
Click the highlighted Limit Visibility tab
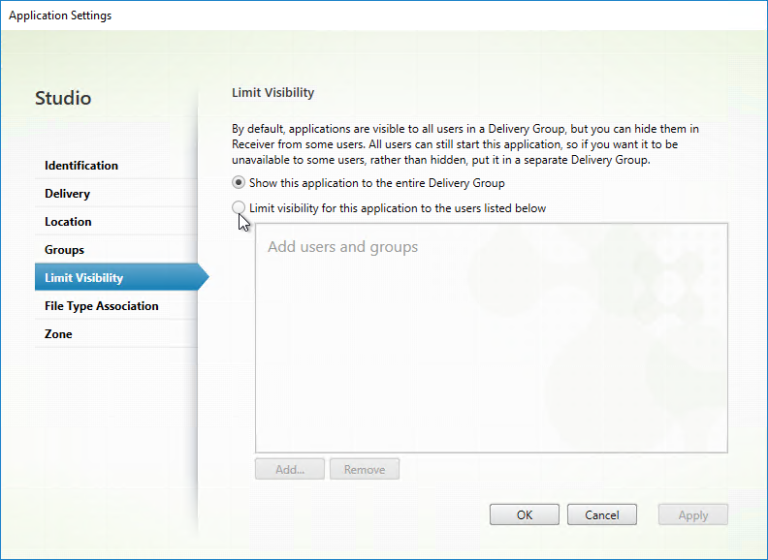84,278
